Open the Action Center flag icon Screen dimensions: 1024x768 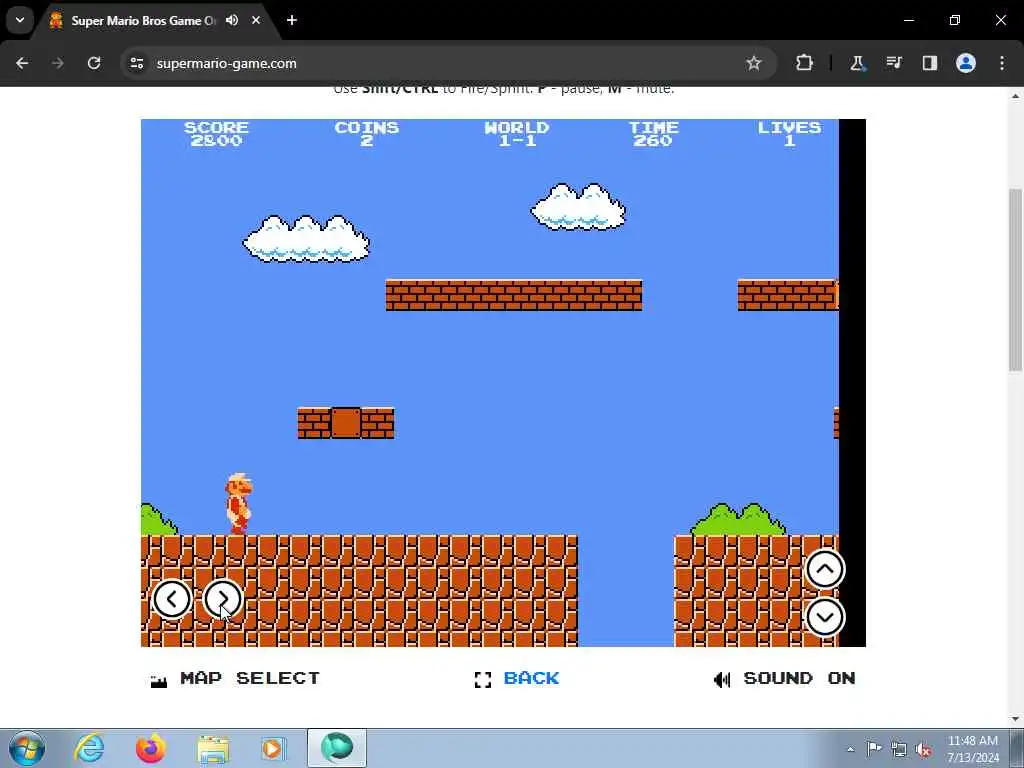point(874,748)
